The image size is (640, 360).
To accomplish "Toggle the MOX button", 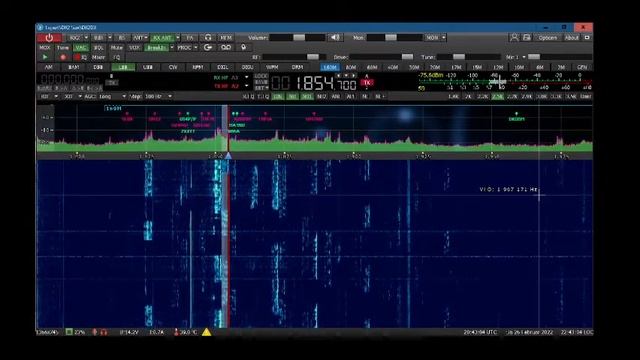I will coord(45,48).
